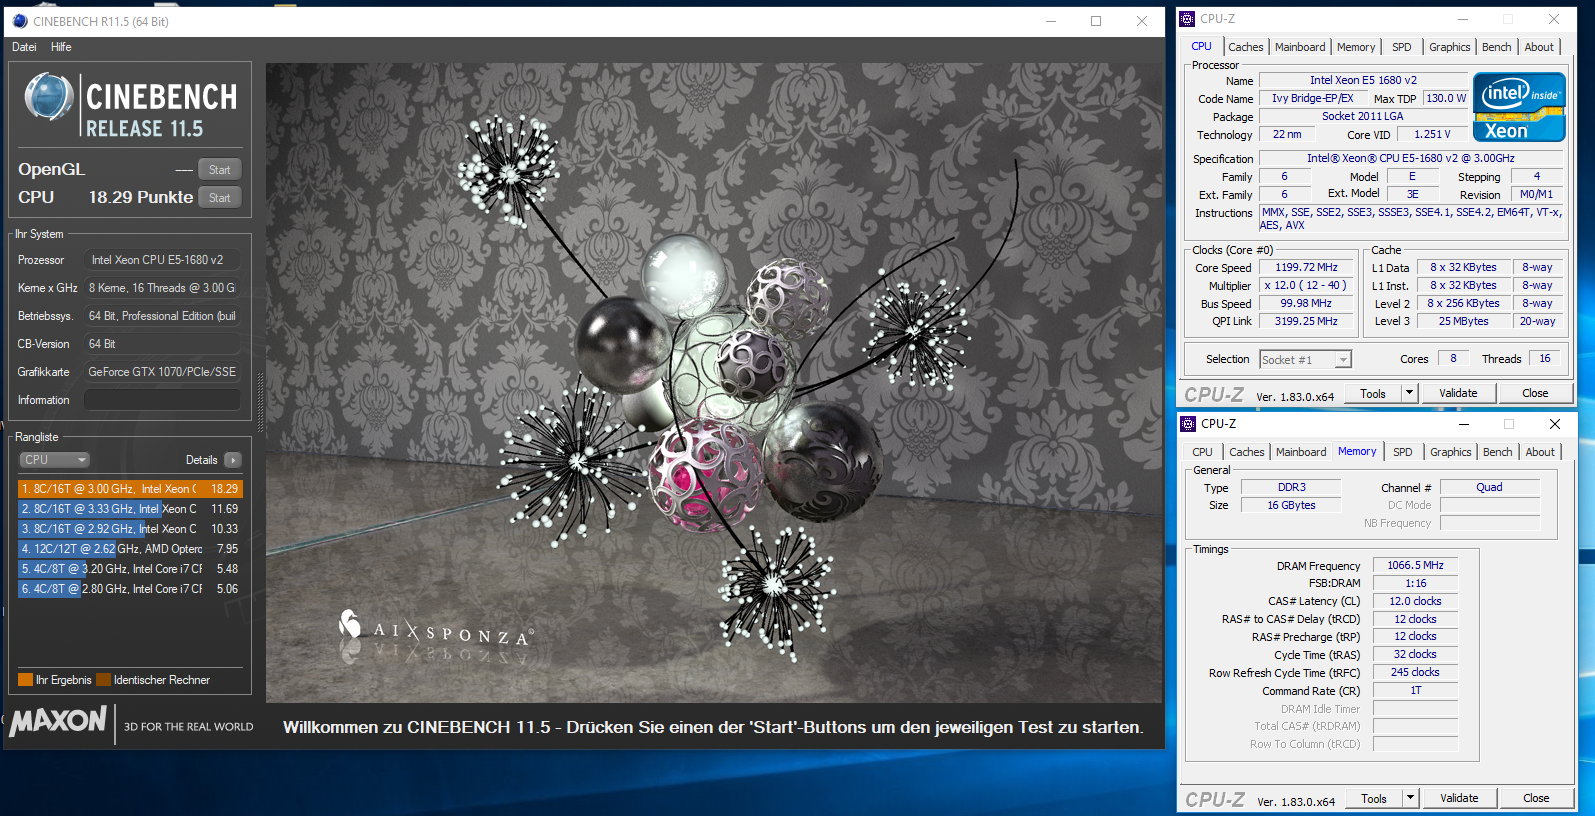This screenshot has height=816, width=1595.
Task: Select the AMD Opteron ranking entry
Action: [130, 549]
